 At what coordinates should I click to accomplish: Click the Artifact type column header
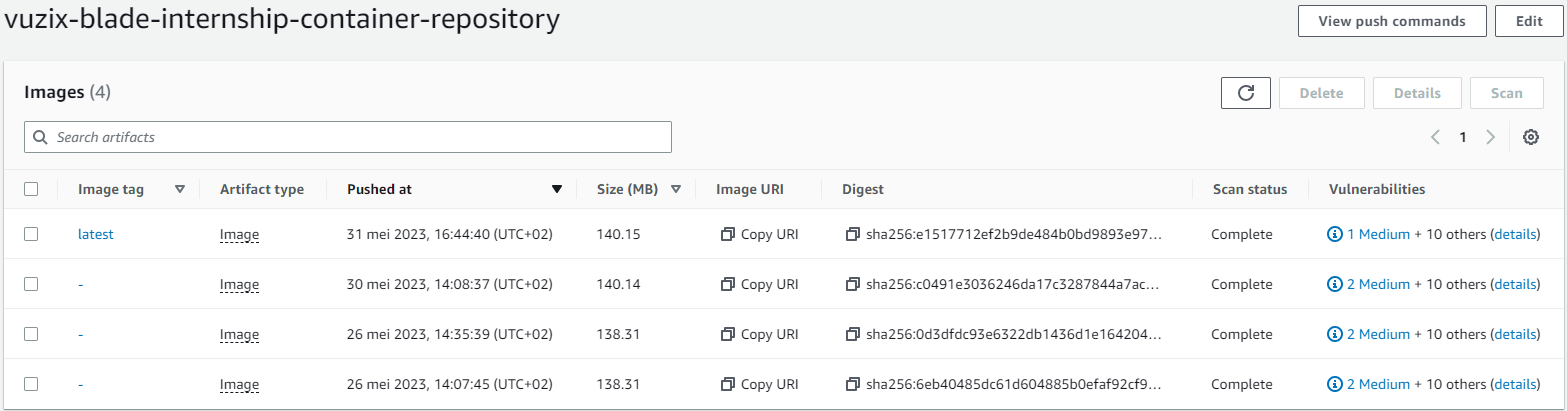pyautogui.click(x=262, y=189)
